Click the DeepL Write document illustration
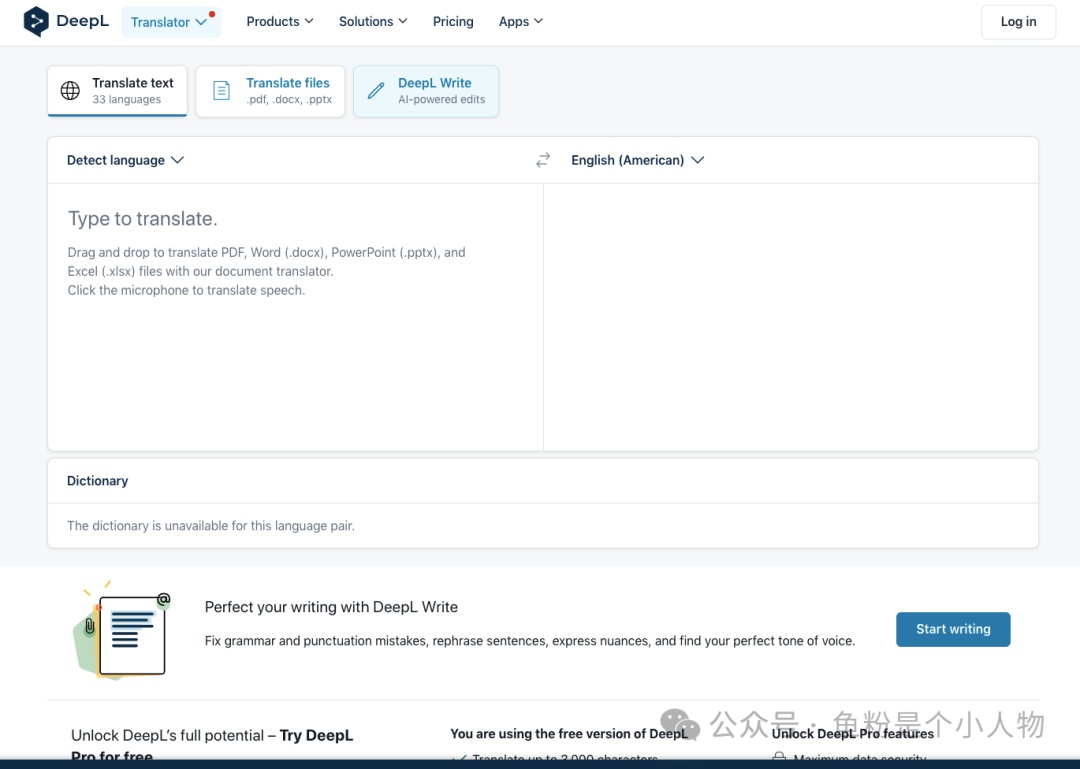The width and height of the screenshot is (1080, 769). click(122, 630)
